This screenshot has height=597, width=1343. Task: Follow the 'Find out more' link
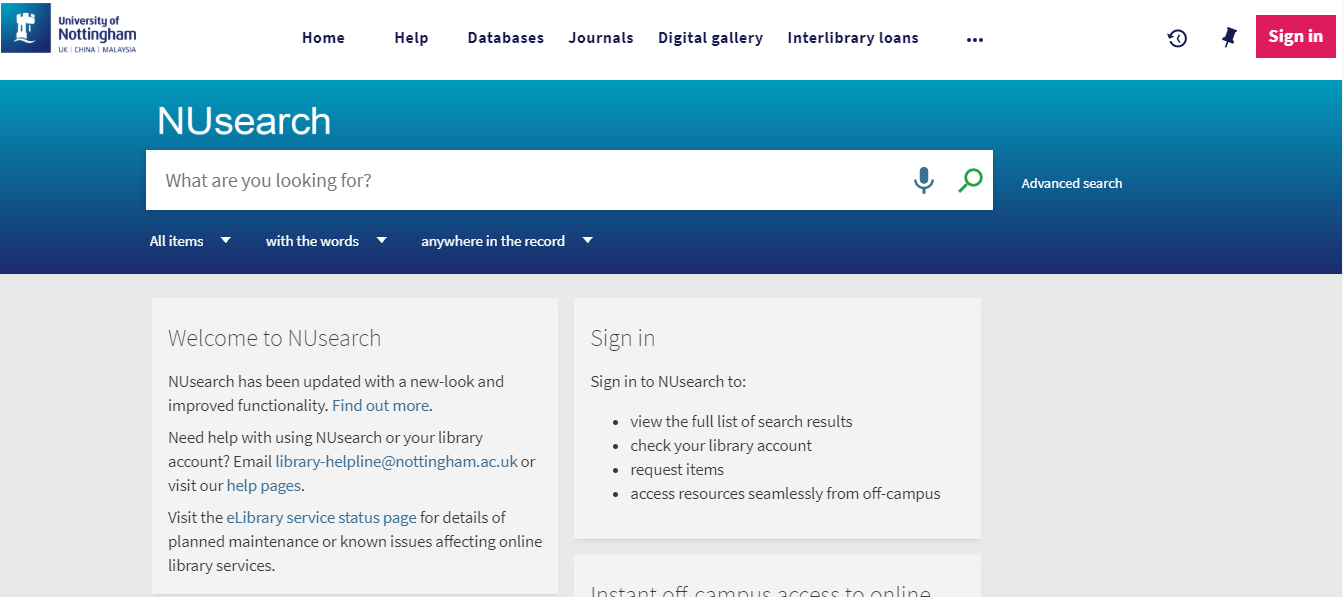380,406
